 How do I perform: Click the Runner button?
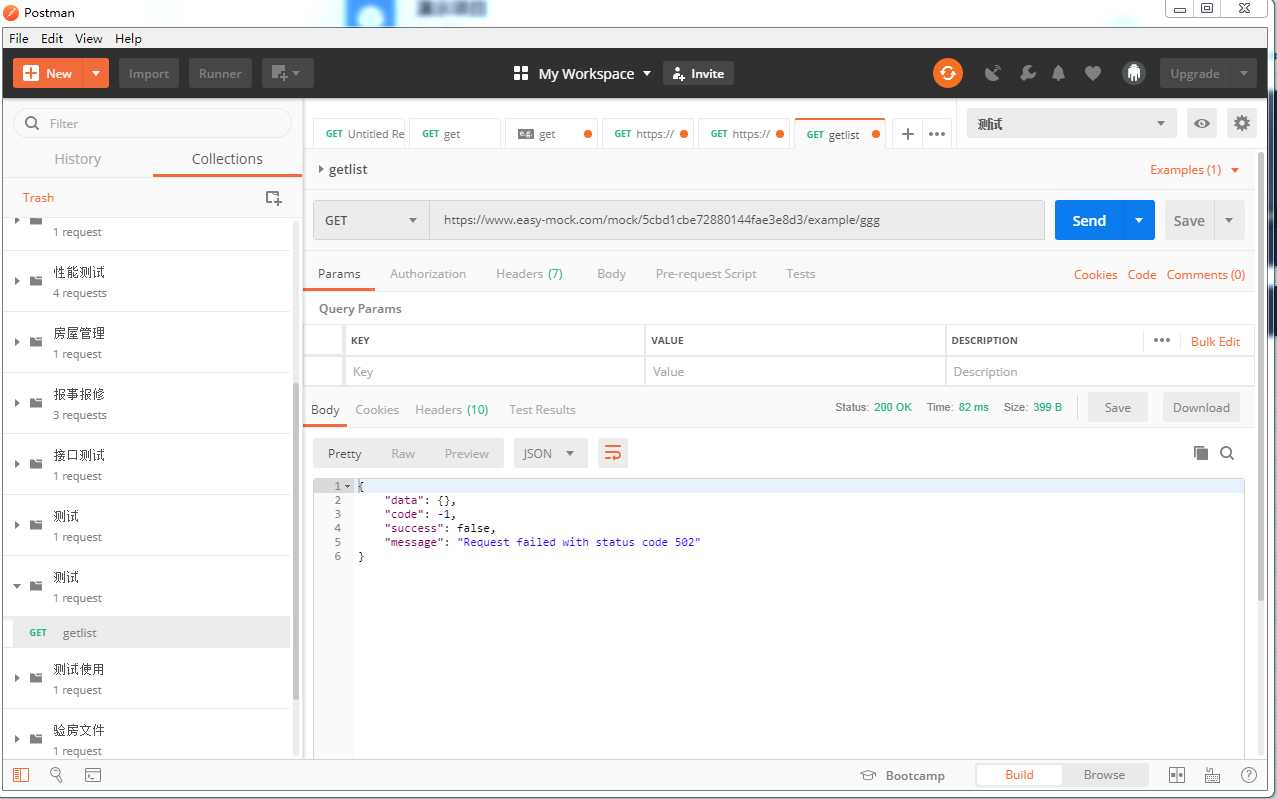220,73
